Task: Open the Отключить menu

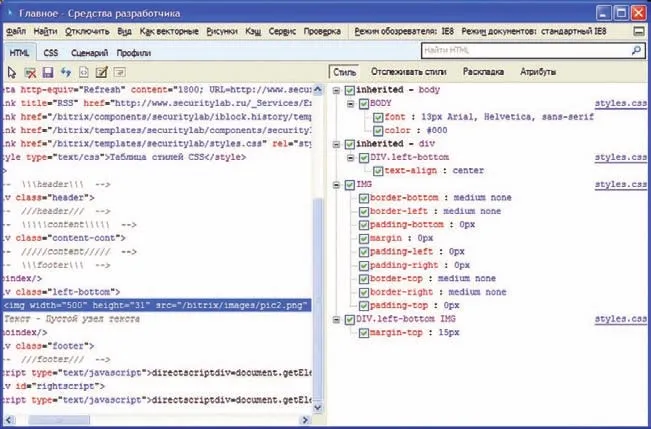Action: (87, 32)
